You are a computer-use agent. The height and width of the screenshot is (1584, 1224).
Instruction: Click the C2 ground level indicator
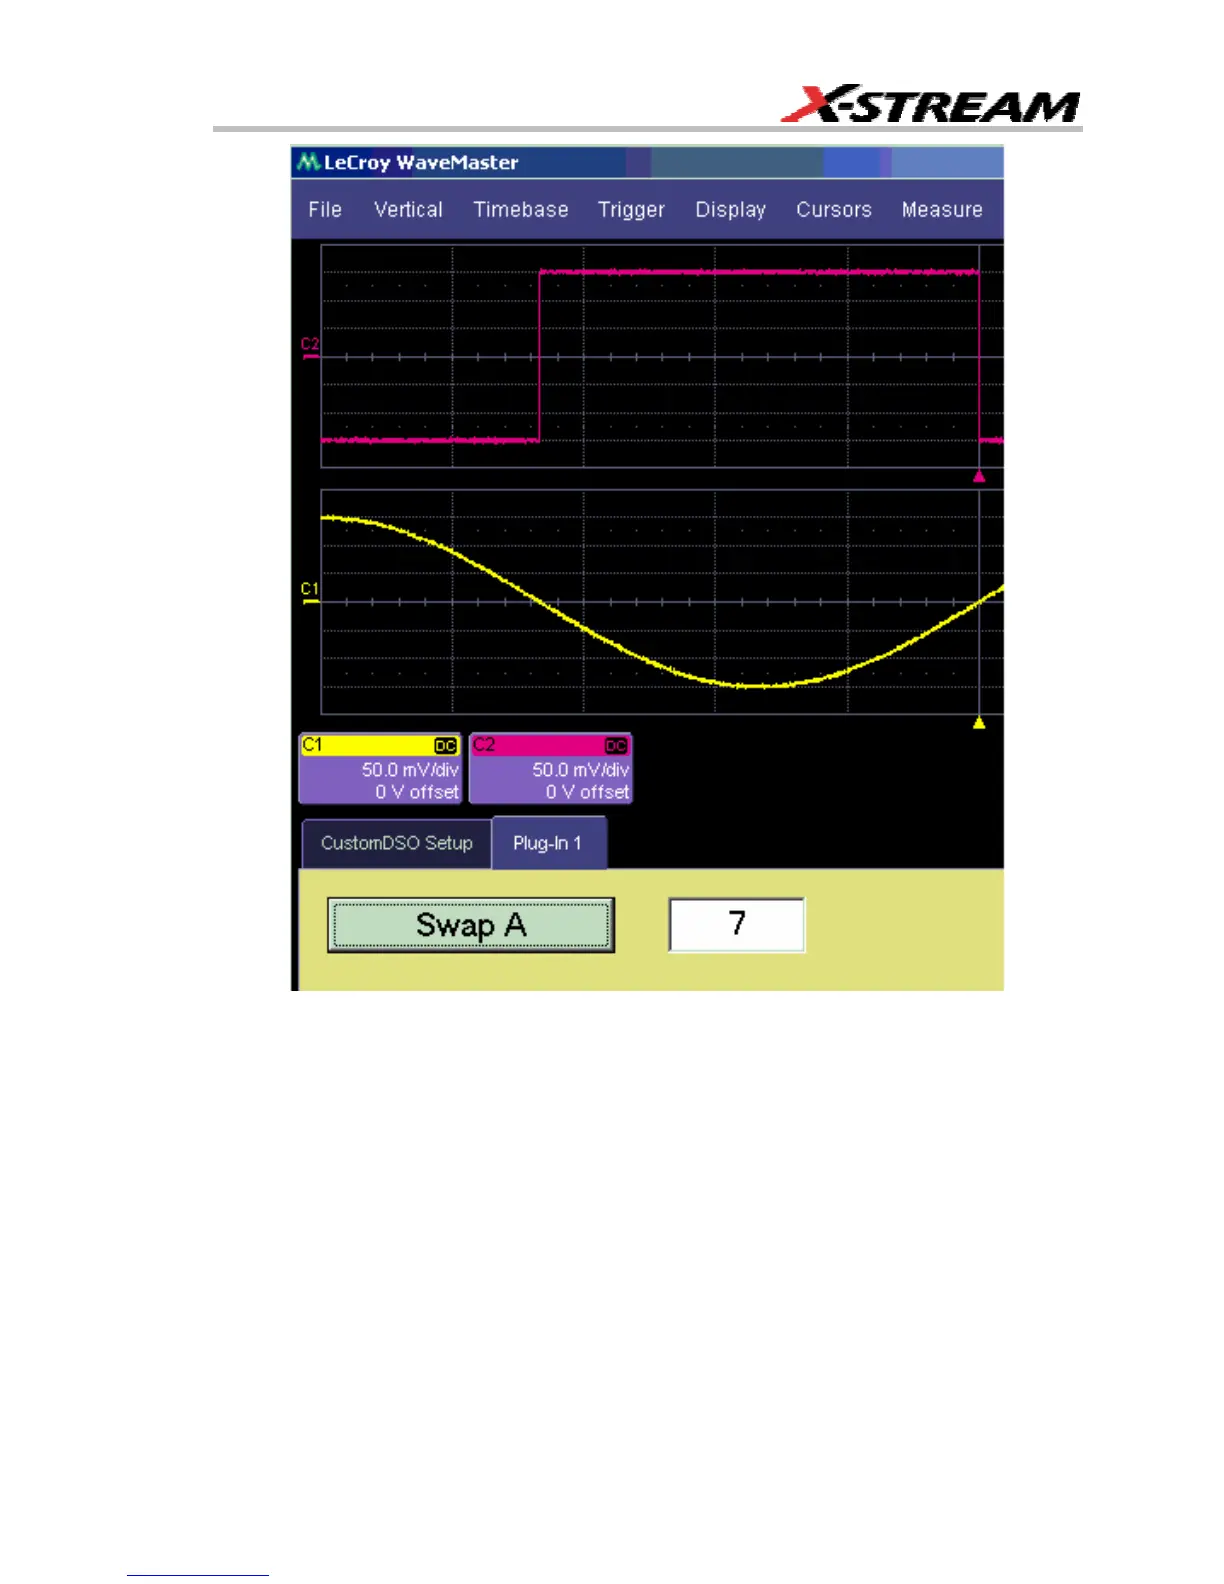pyautogui.click(x=310, y=349)
